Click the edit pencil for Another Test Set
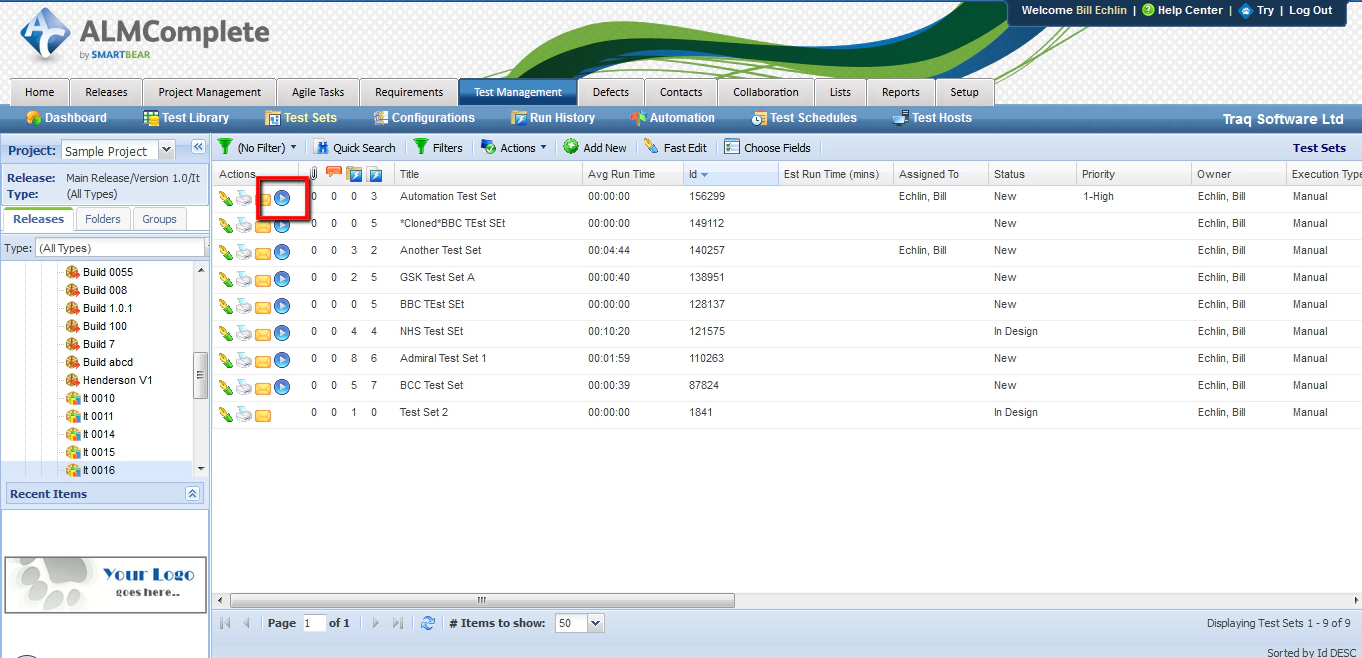The height and width of the screenshot is (658, 1362). pos(226,252)
